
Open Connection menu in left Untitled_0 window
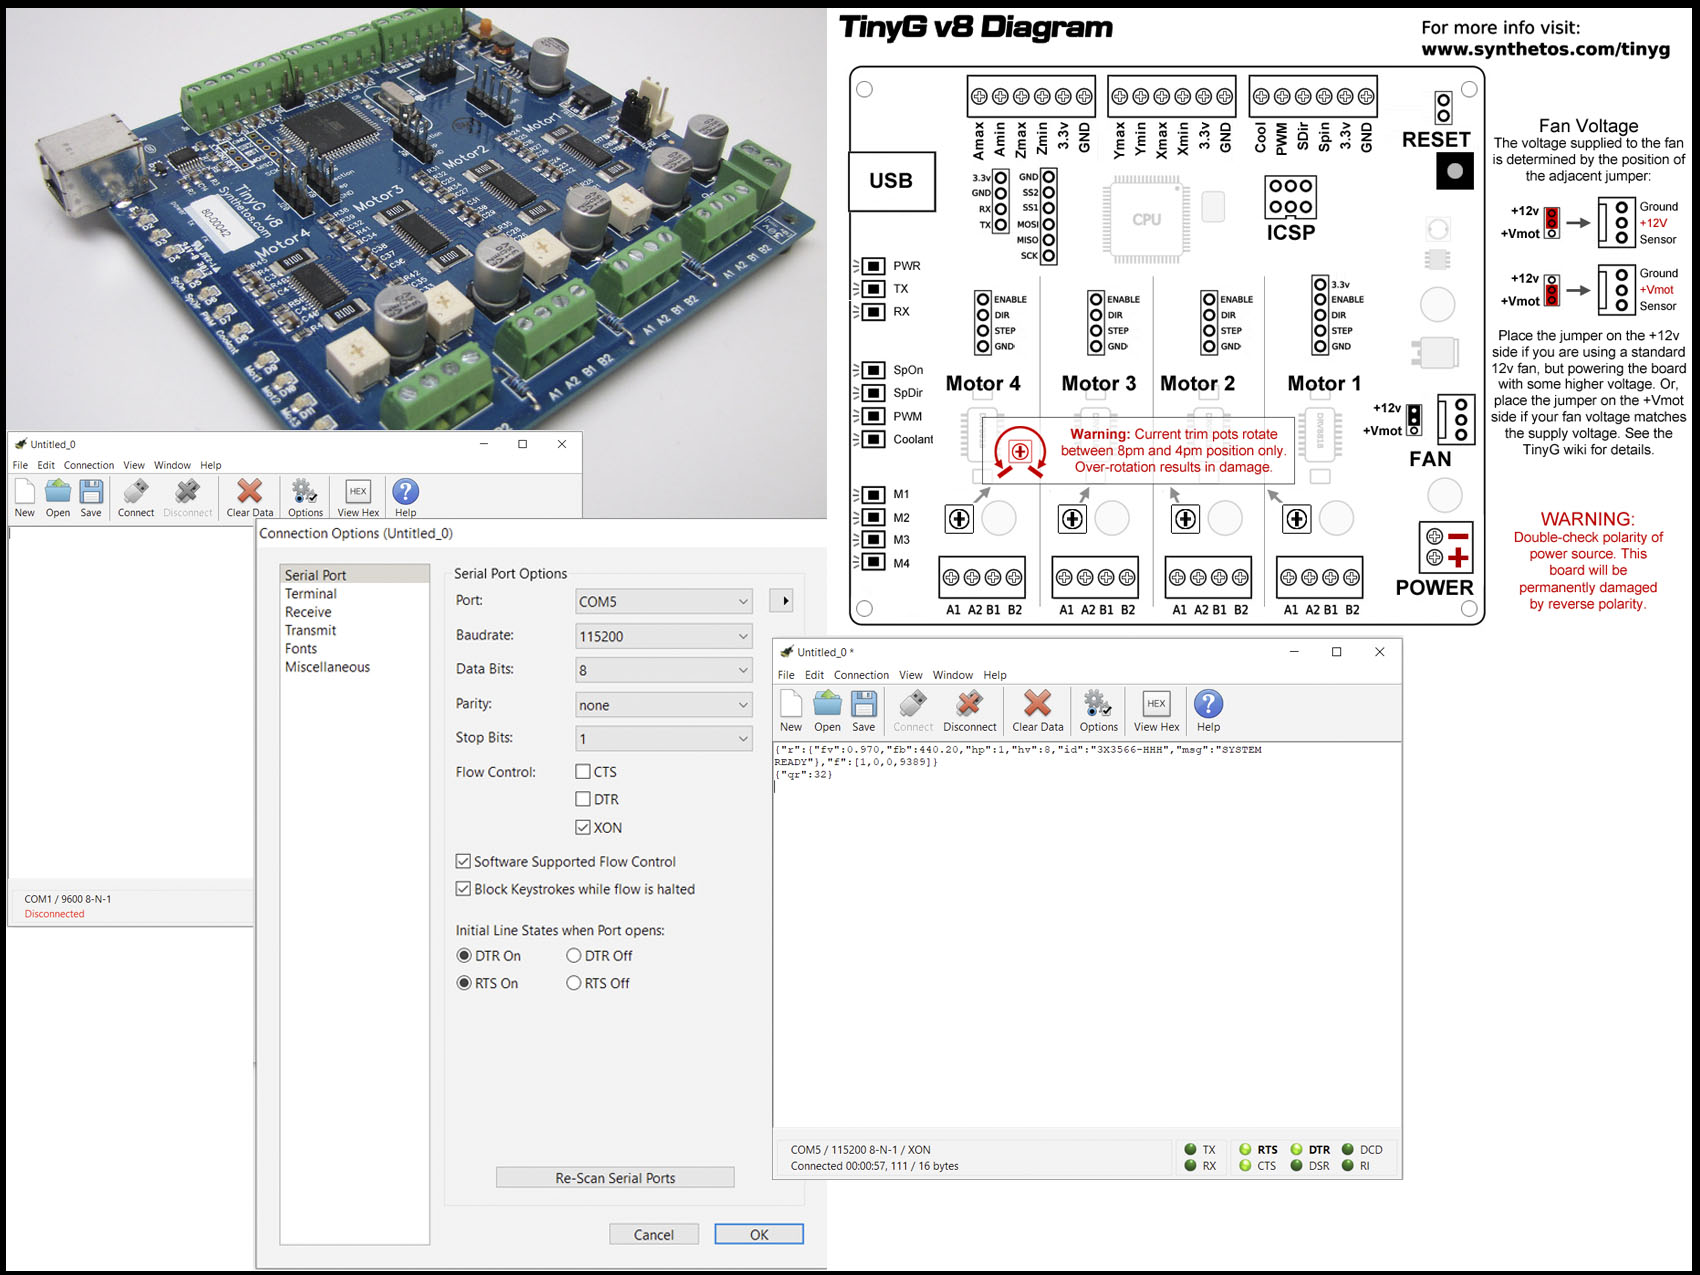[x=89, y=465]
